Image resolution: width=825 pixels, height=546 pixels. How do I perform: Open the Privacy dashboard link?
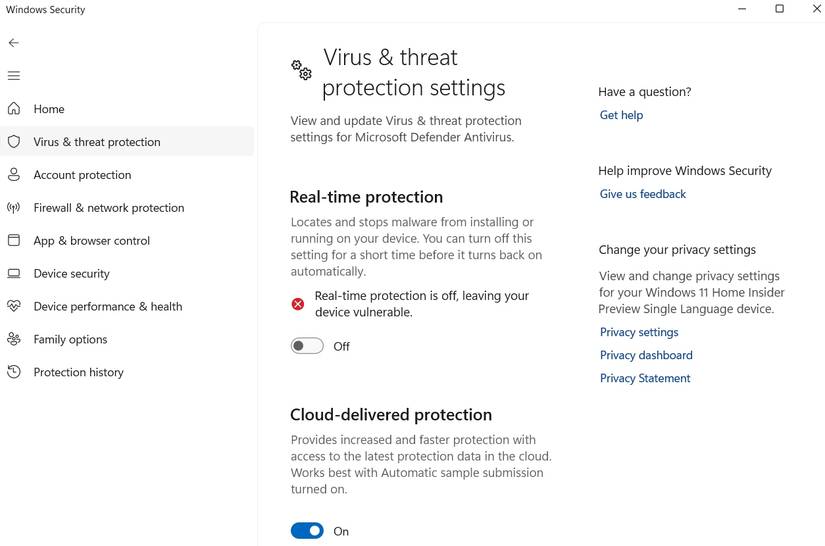(x=645, y=355)
